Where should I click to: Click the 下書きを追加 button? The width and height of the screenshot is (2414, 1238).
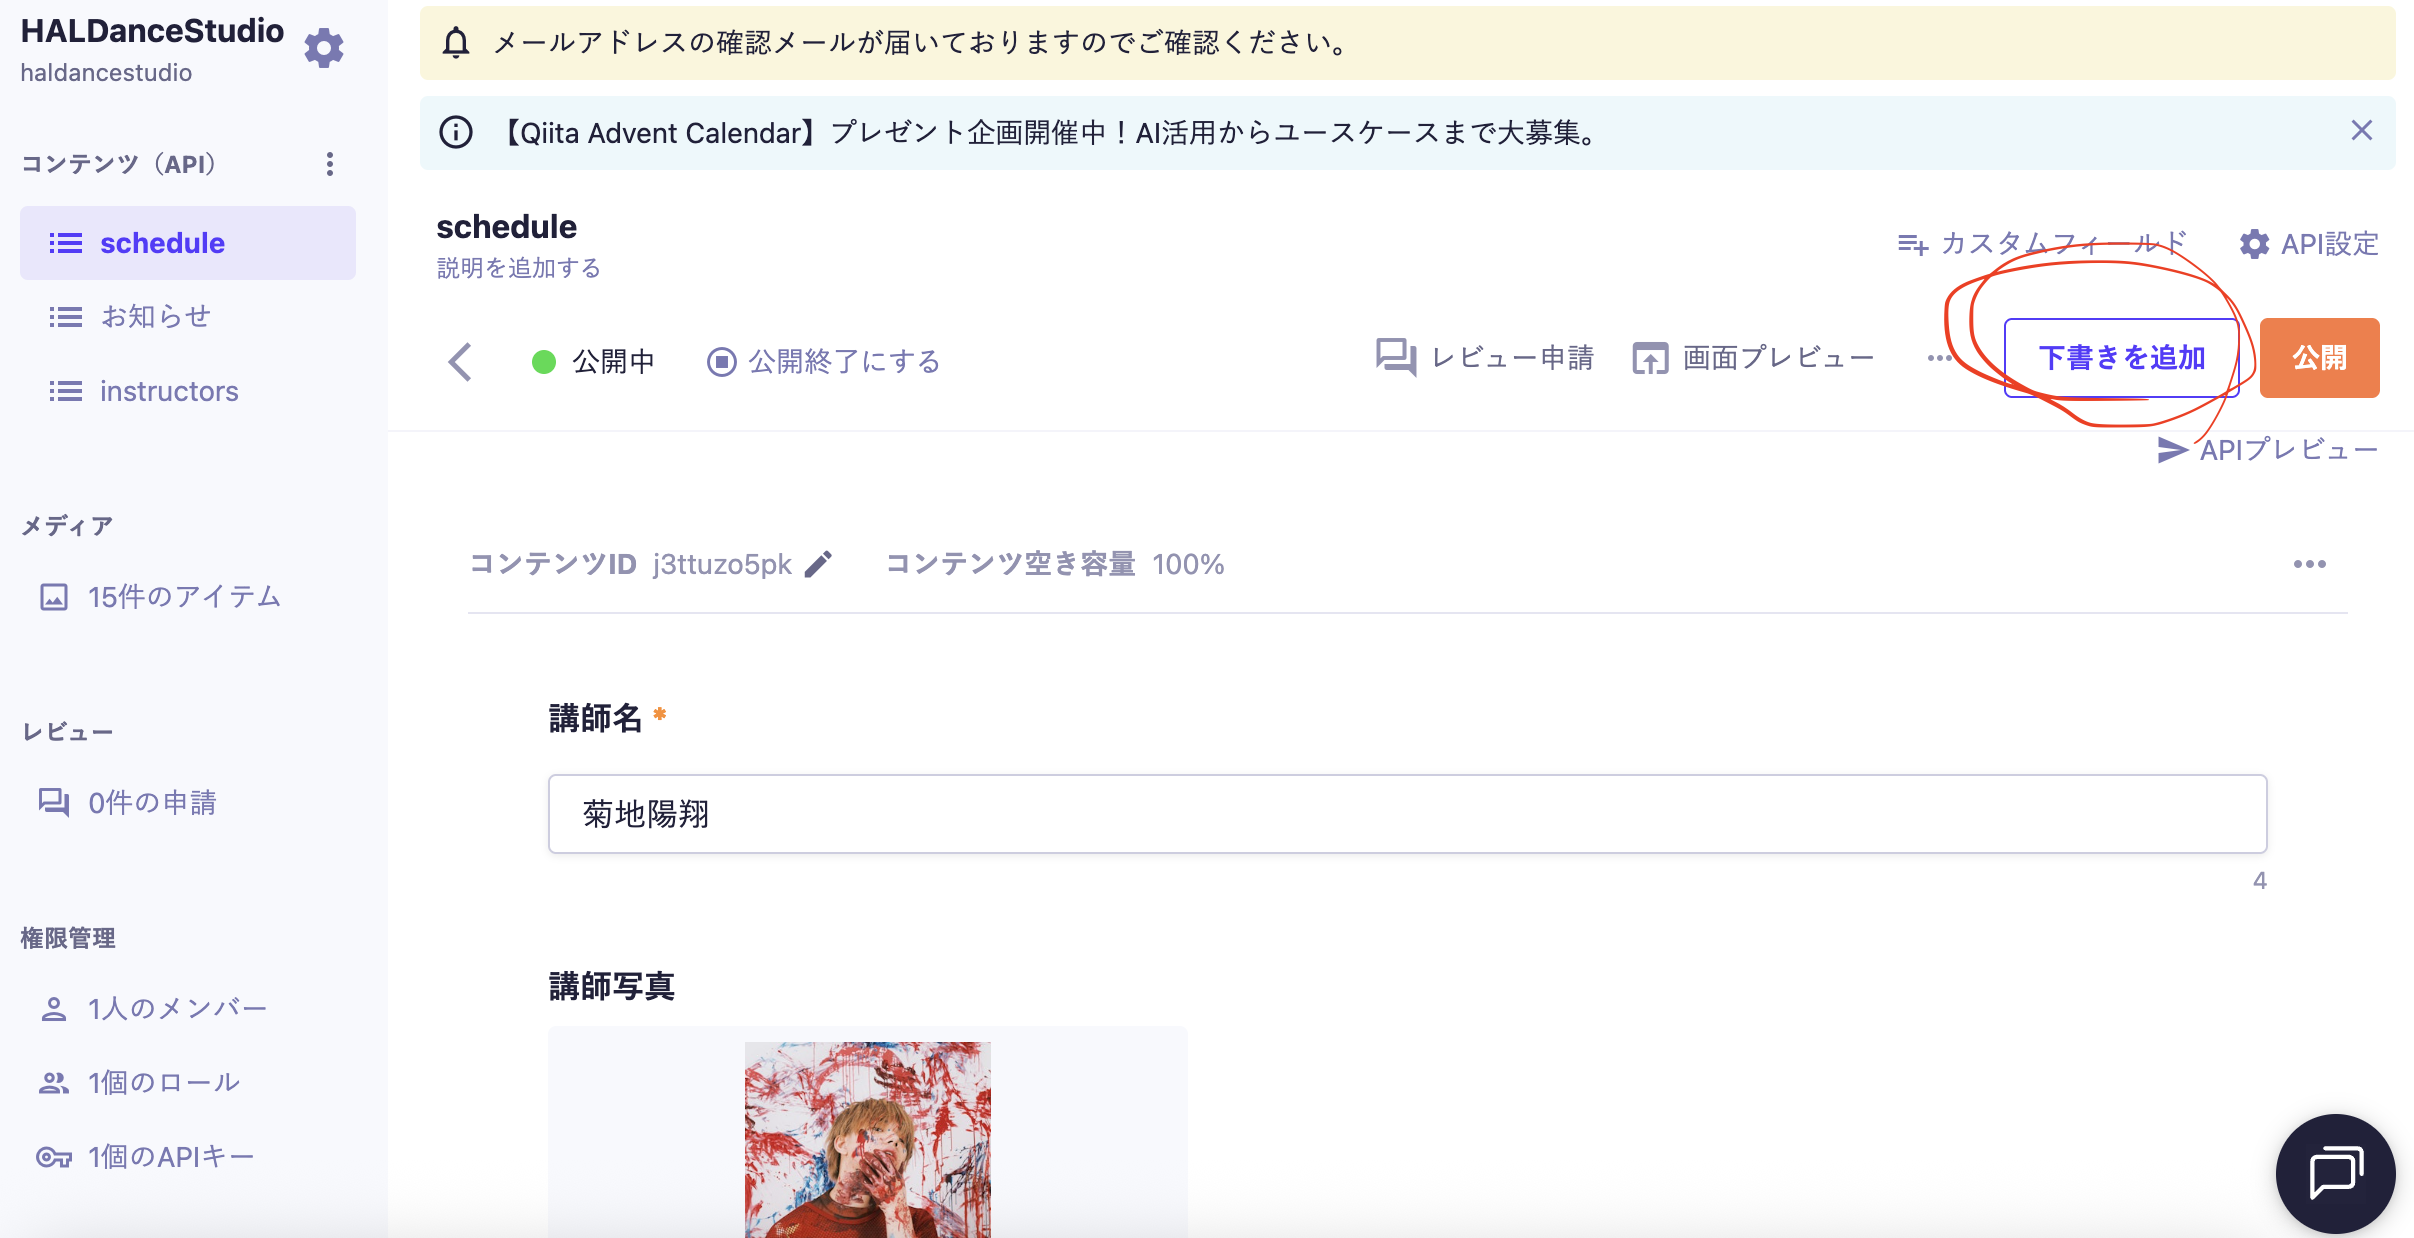[x=2121, y=358]
